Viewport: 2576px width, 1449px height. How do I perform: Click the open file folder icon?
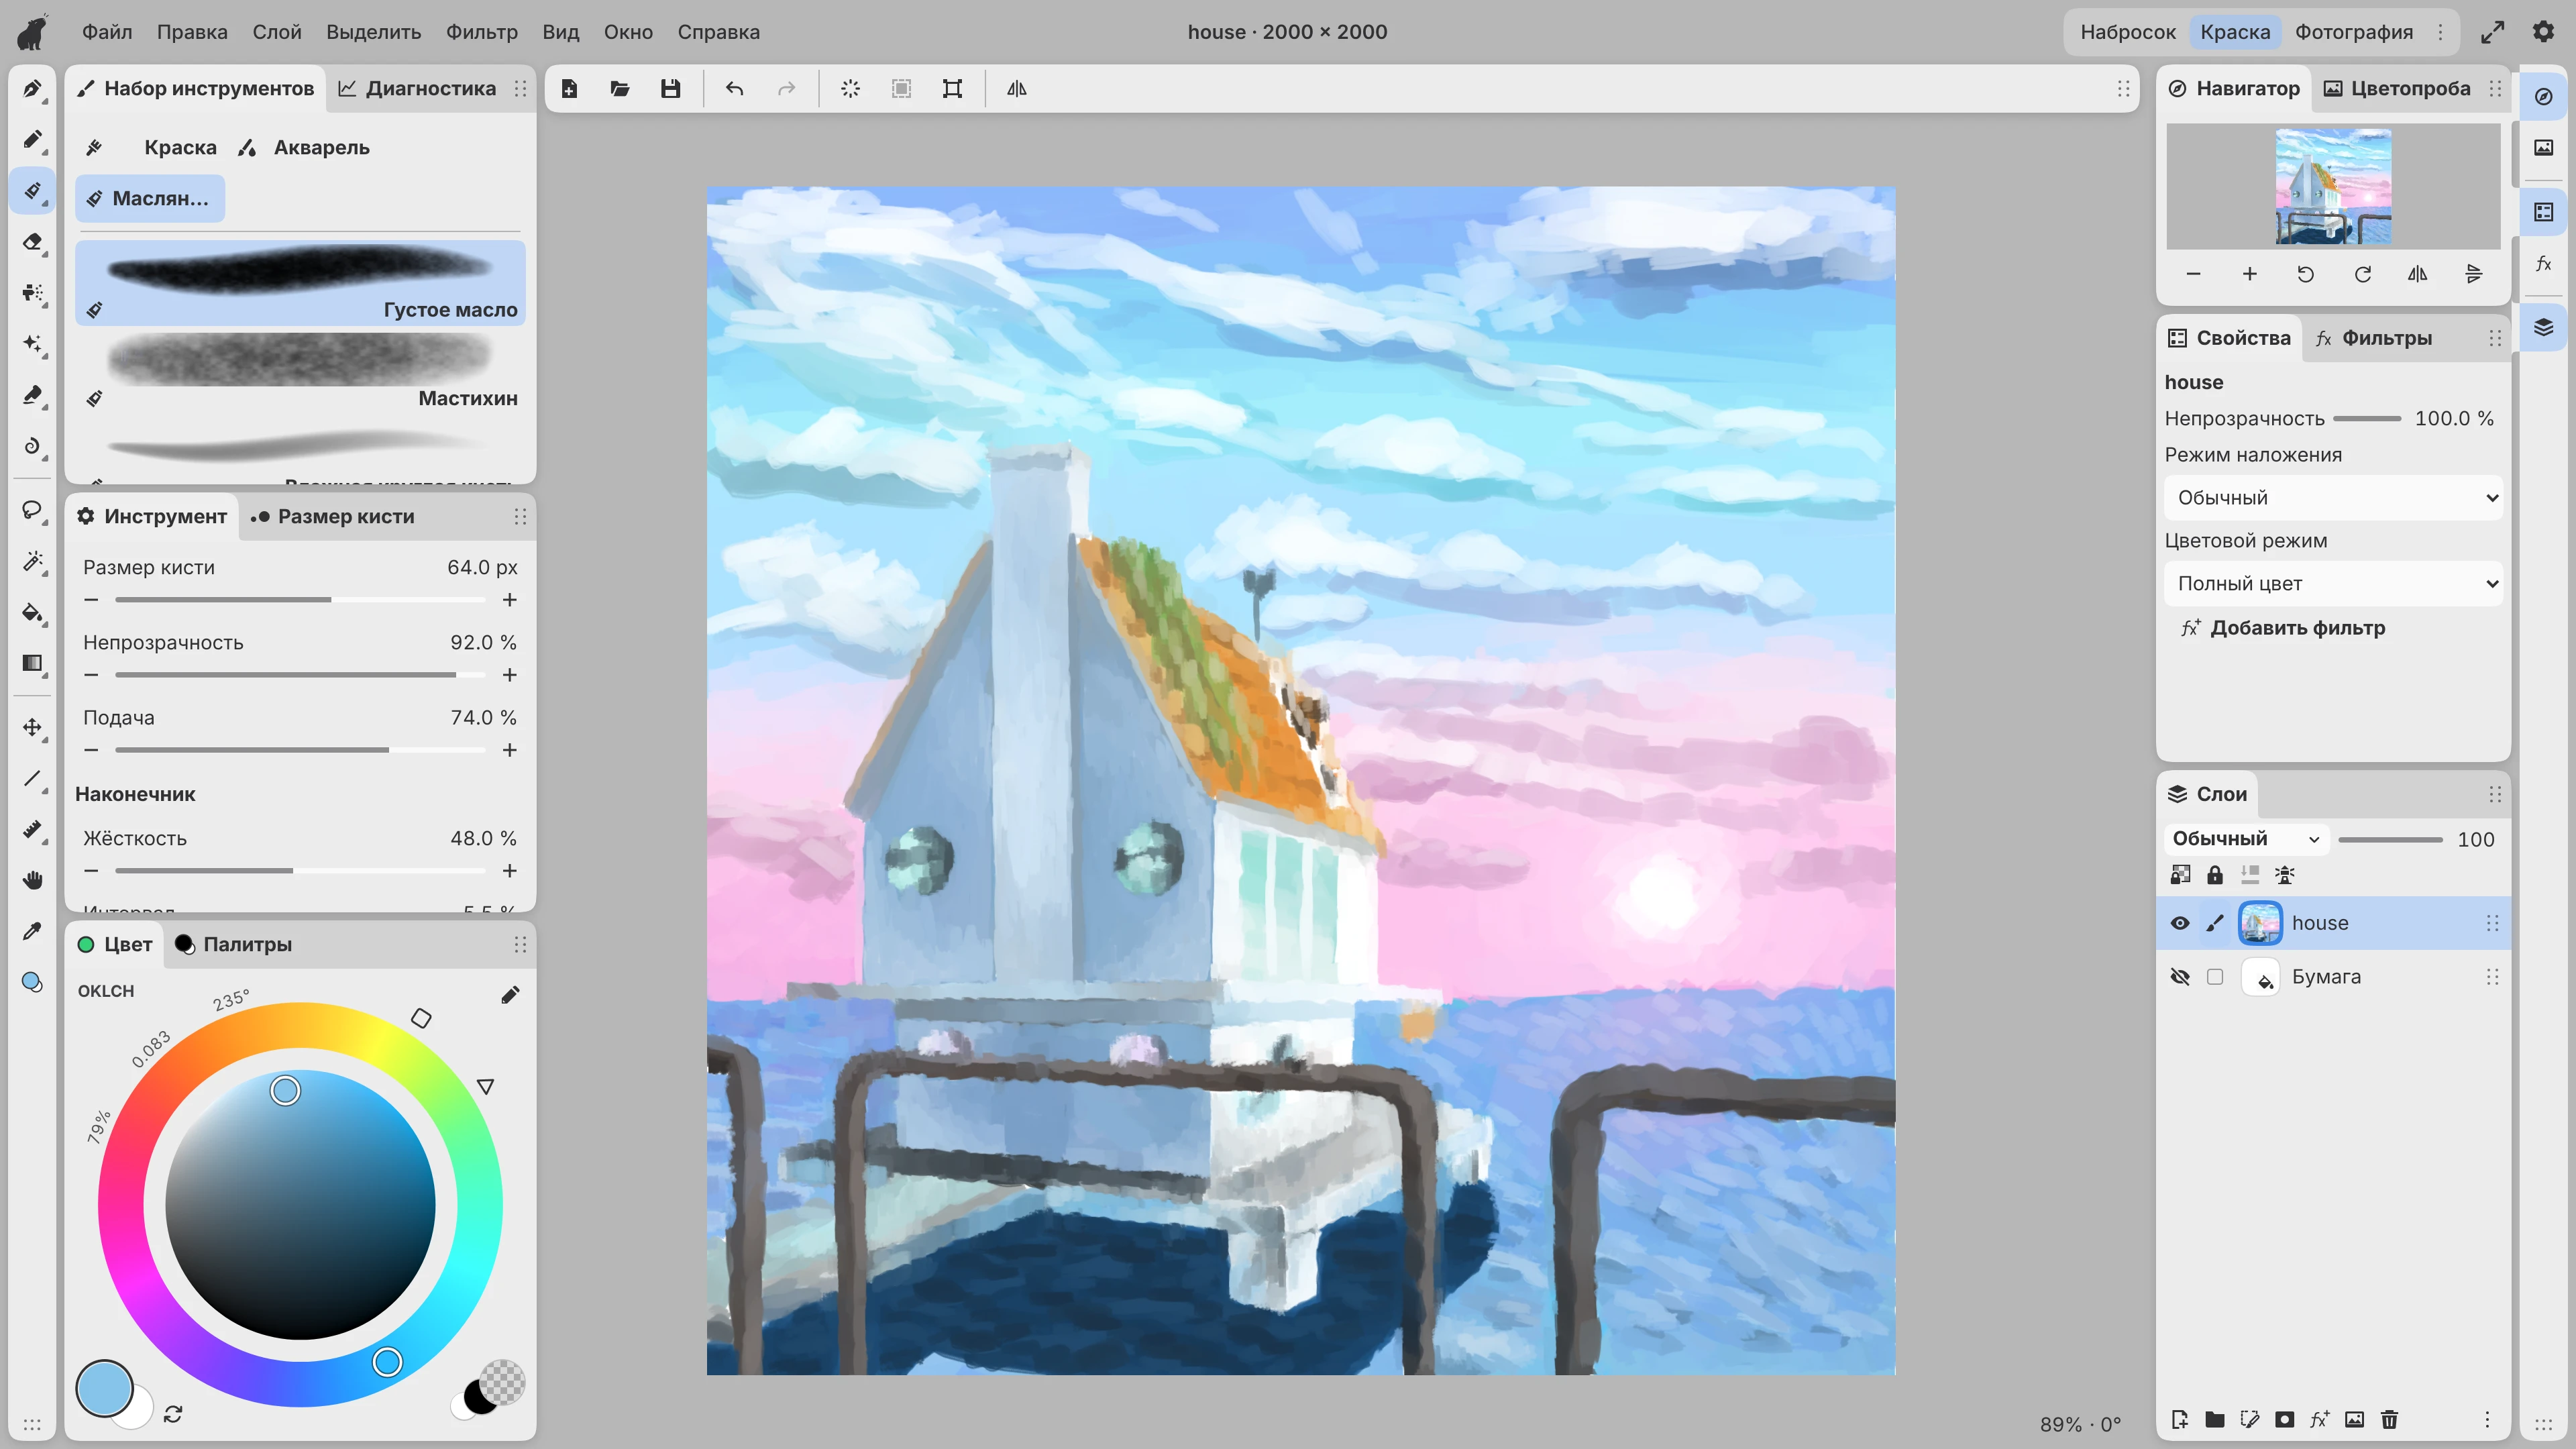pyautogui.click(x=620, y=89)
